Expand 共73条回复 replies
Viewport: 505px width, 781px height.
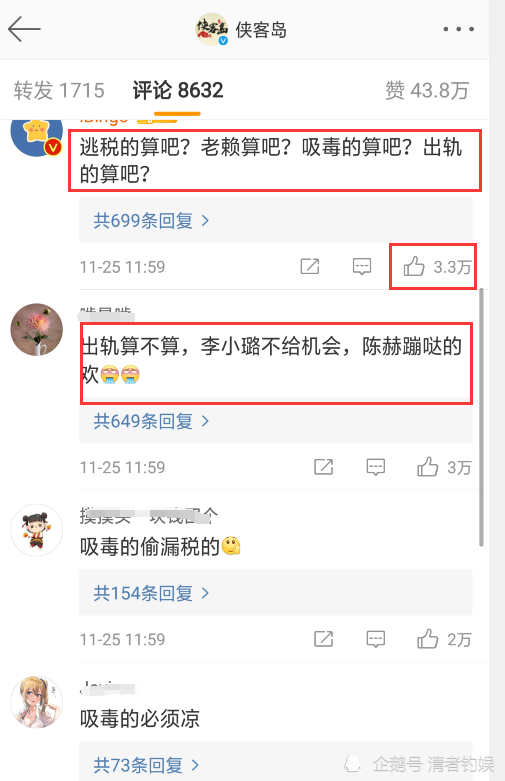(146, 765)
